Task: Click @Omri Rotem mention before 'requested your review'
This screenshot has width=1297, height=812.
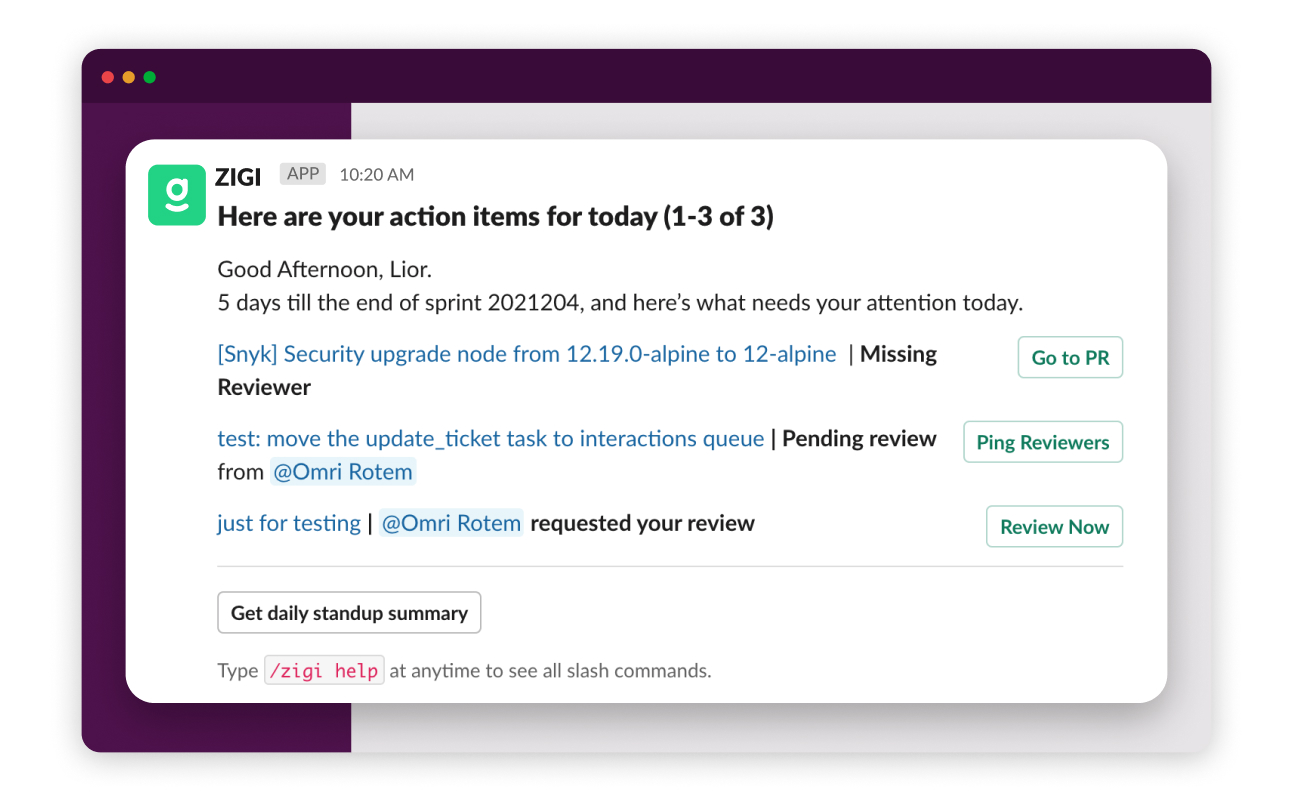Action: (451, 523)
